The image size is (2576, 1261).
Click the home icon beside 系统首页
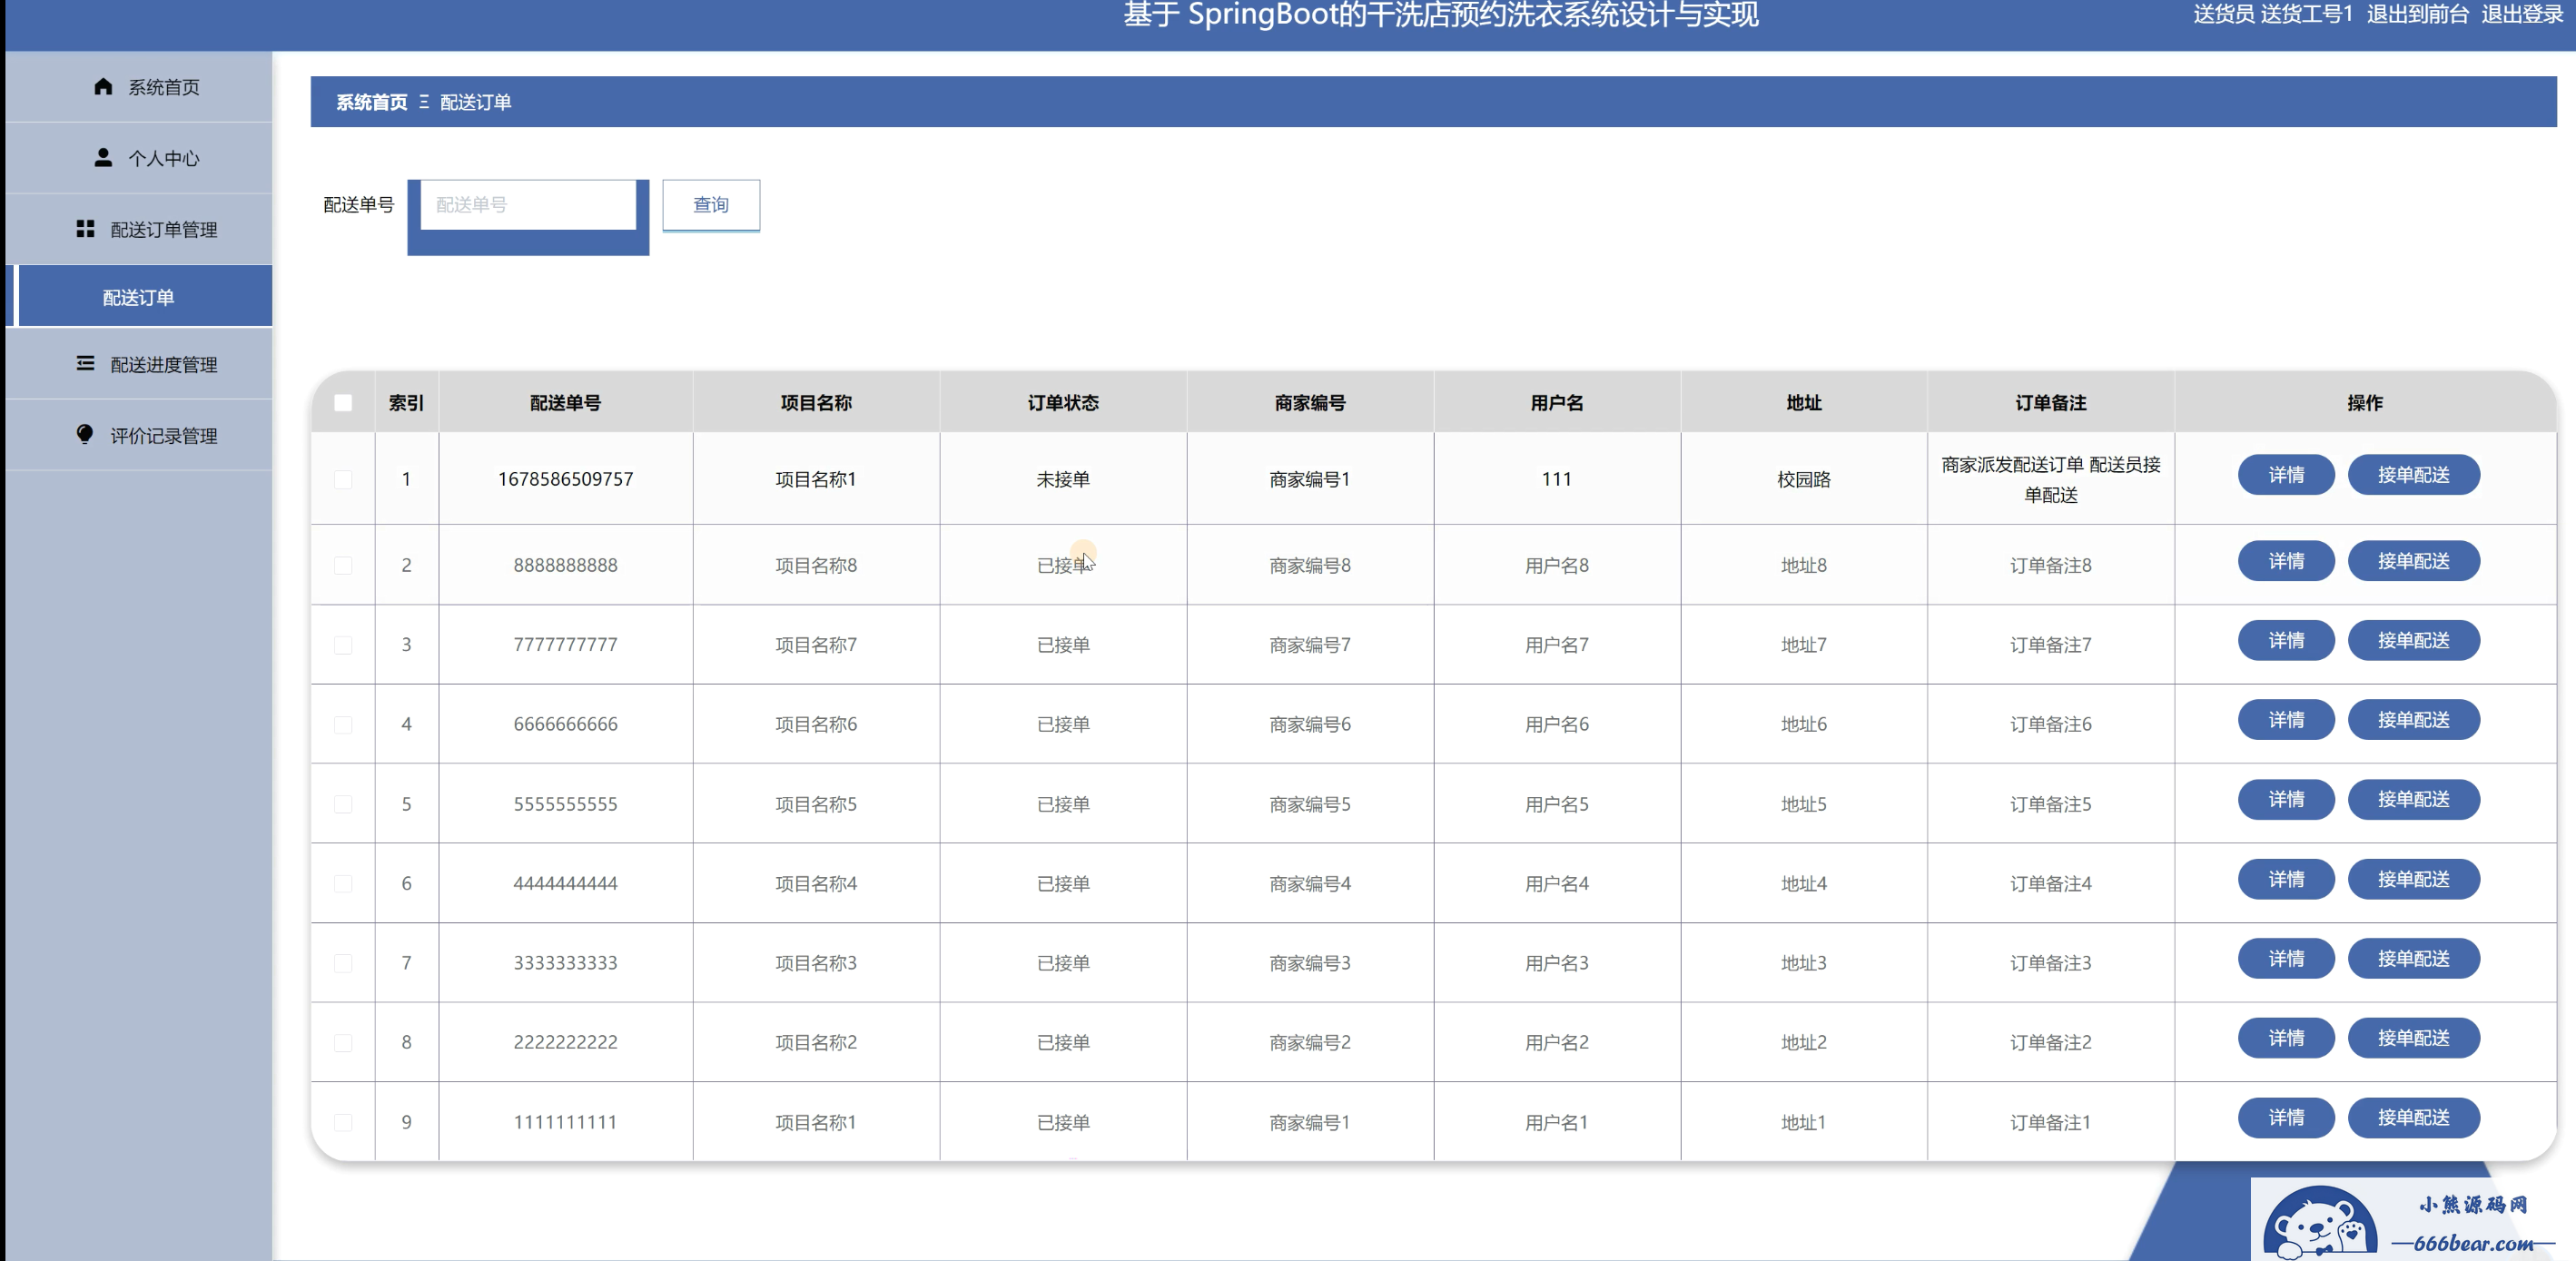pos(103,86)
